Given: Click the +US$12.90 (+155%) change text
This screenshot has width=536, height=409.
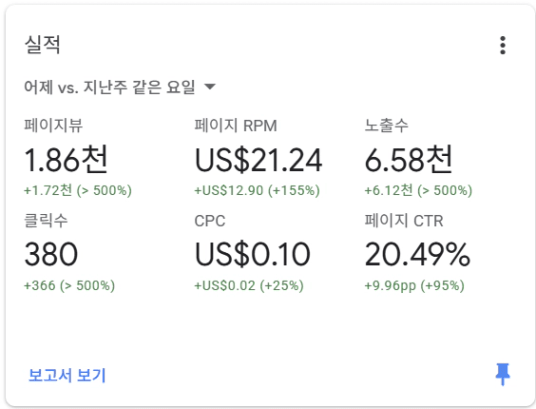Looking at the screenshot, I should coord(257,190).
